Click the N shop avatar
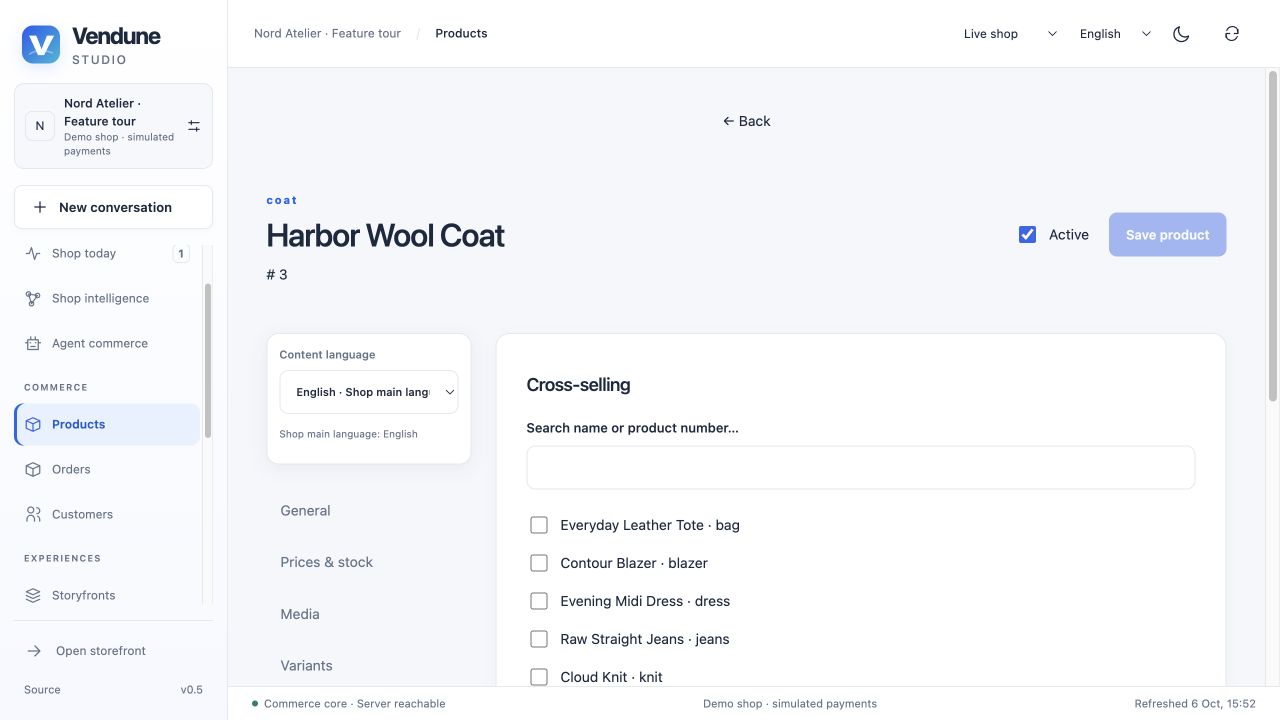This screenshot has width=1280, height=720. [40, 126]
